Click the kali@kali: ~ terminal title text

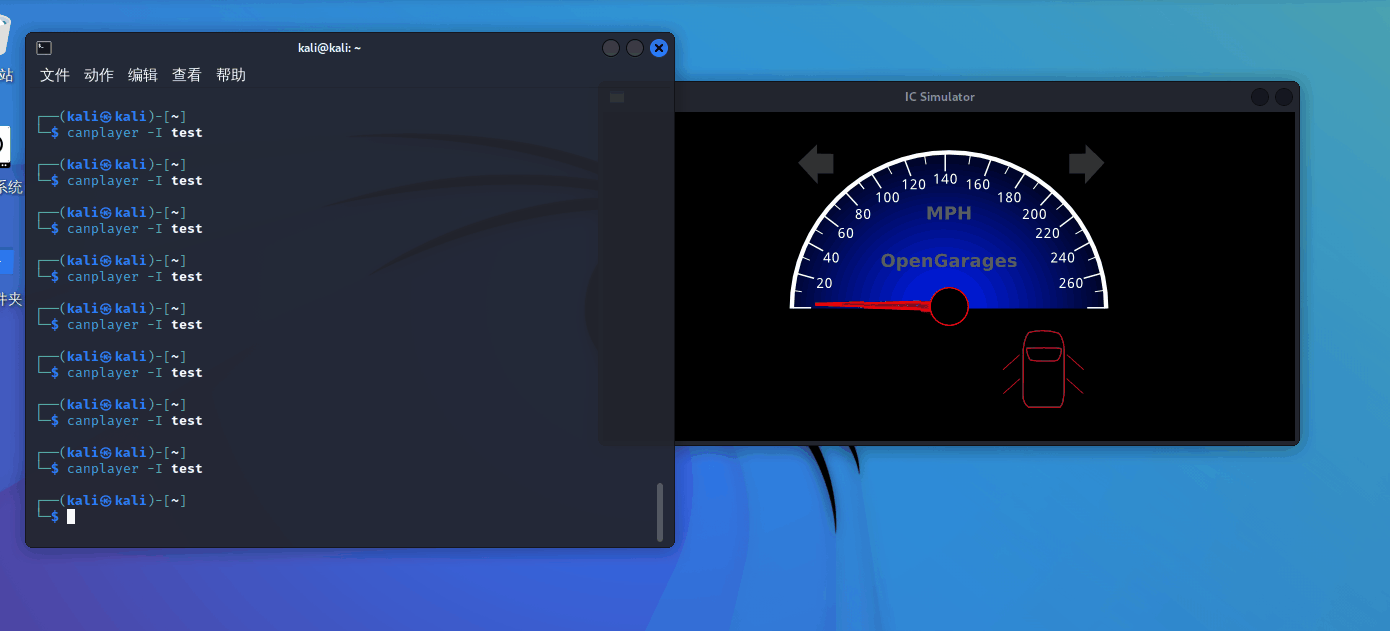(329, 48)
